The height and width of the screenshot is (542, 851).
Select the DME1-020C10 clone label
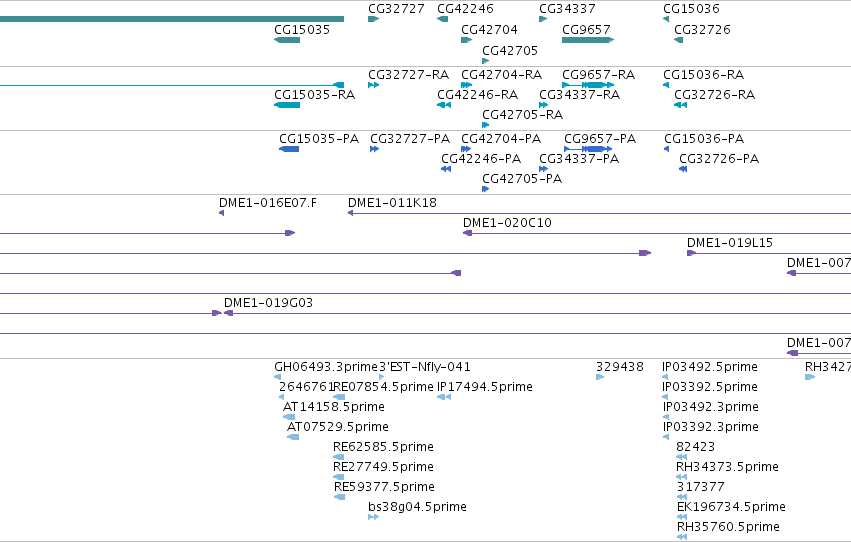pos(507,223)
